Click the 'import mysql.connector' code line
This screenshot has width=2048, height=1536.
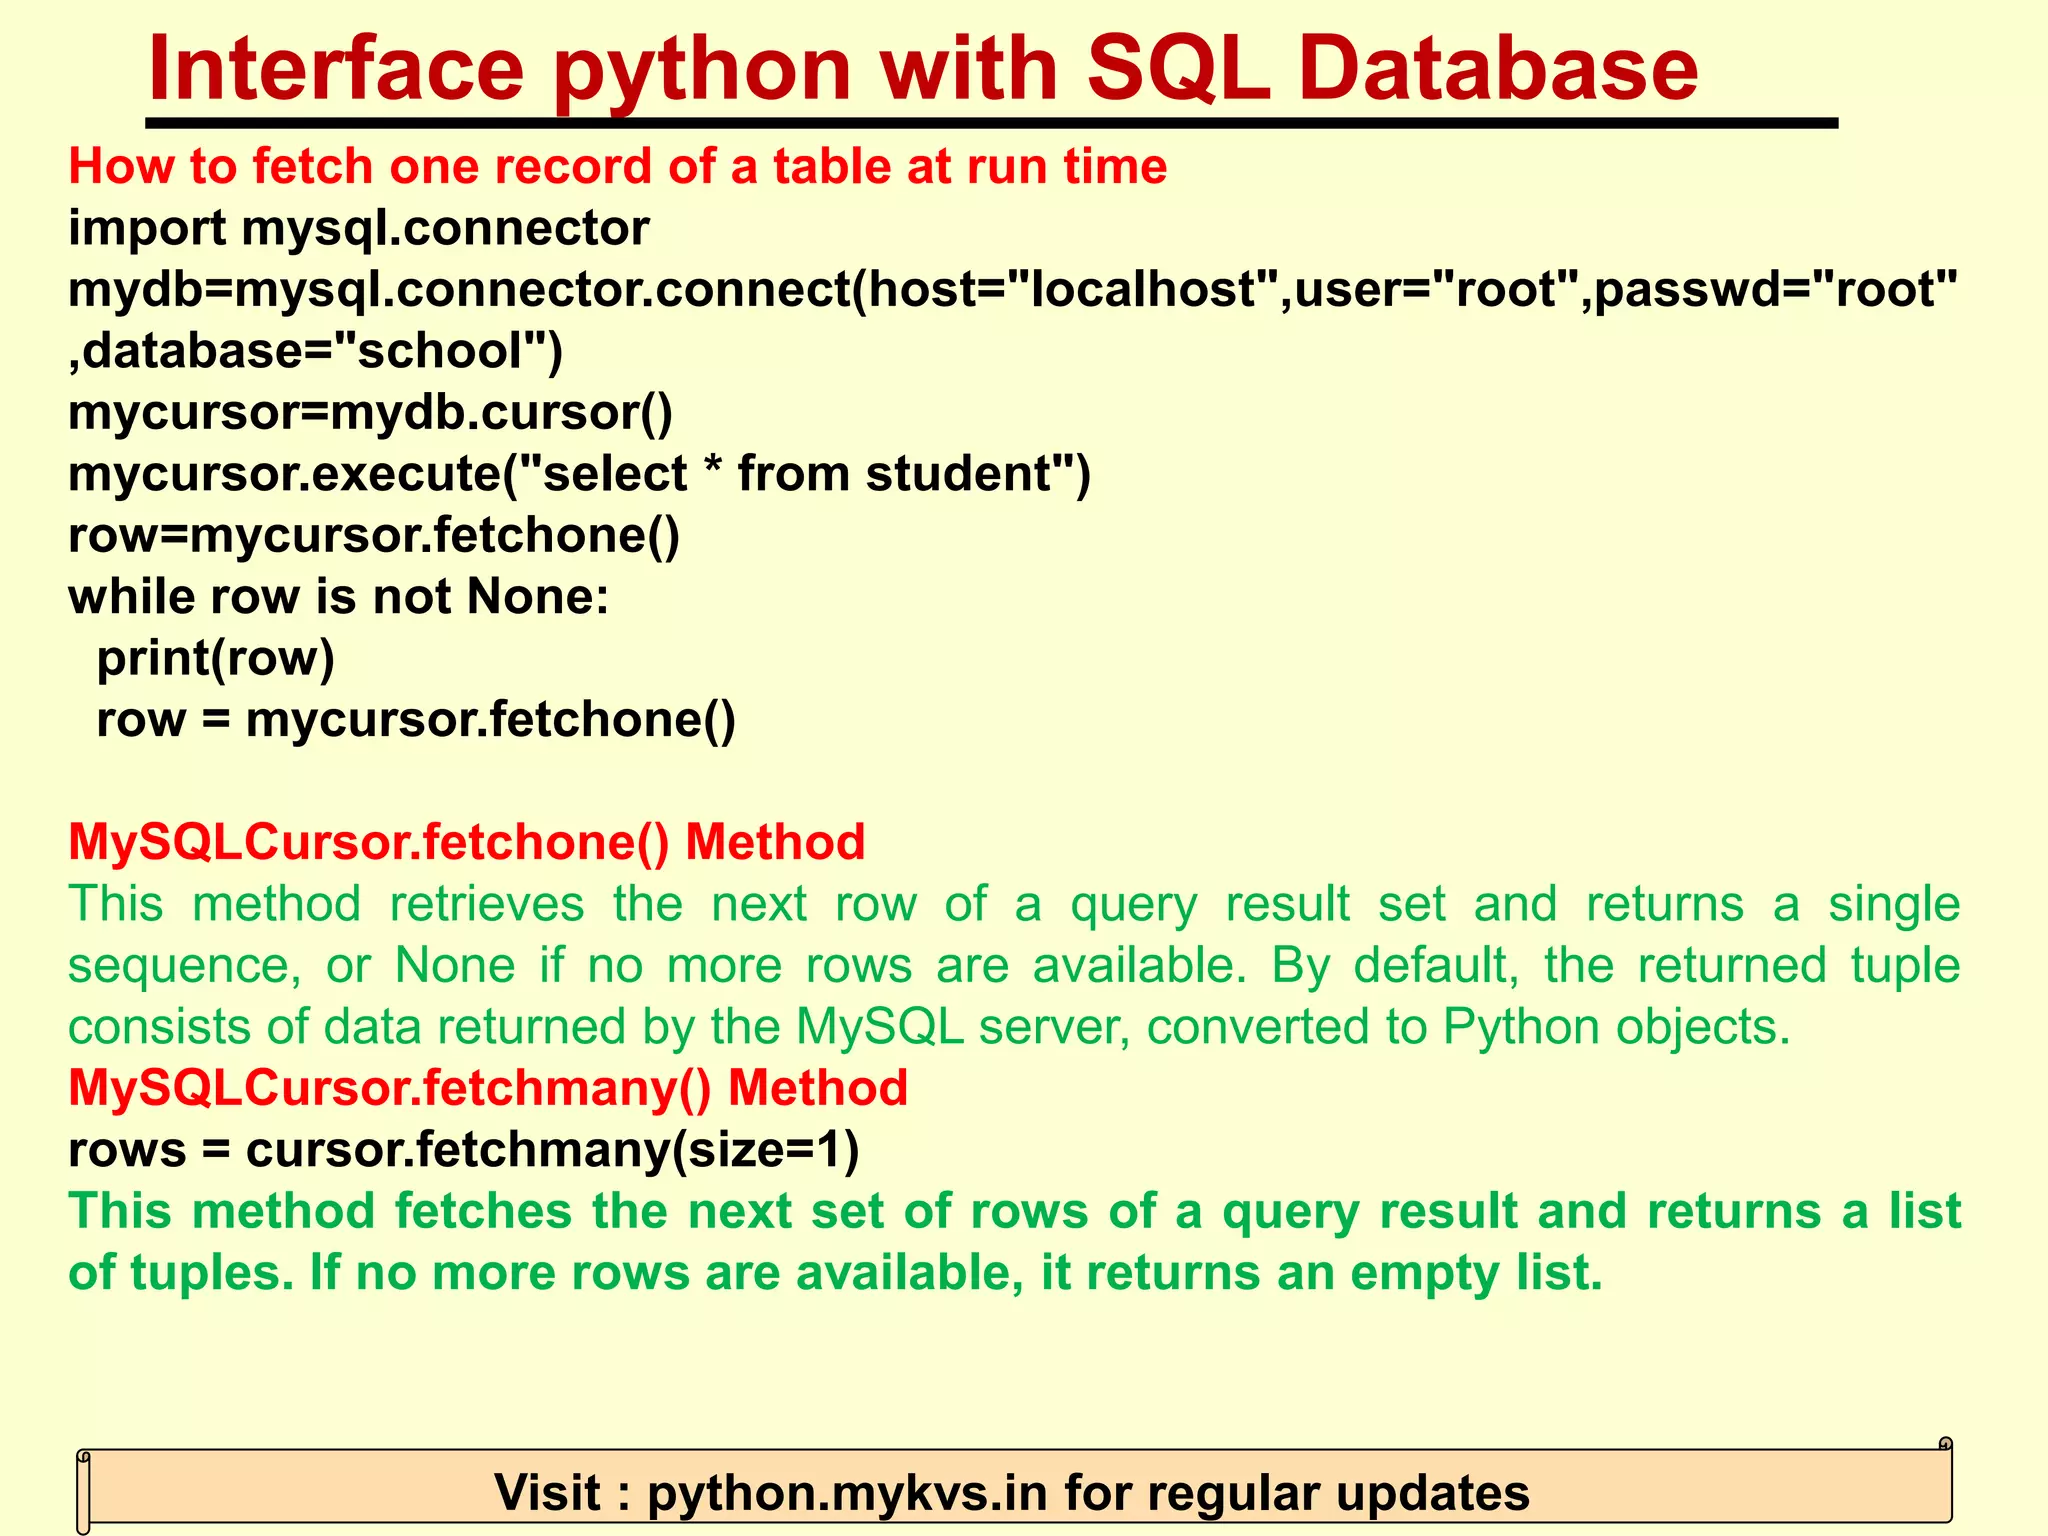pyautogui.click(x=358, y=228)
